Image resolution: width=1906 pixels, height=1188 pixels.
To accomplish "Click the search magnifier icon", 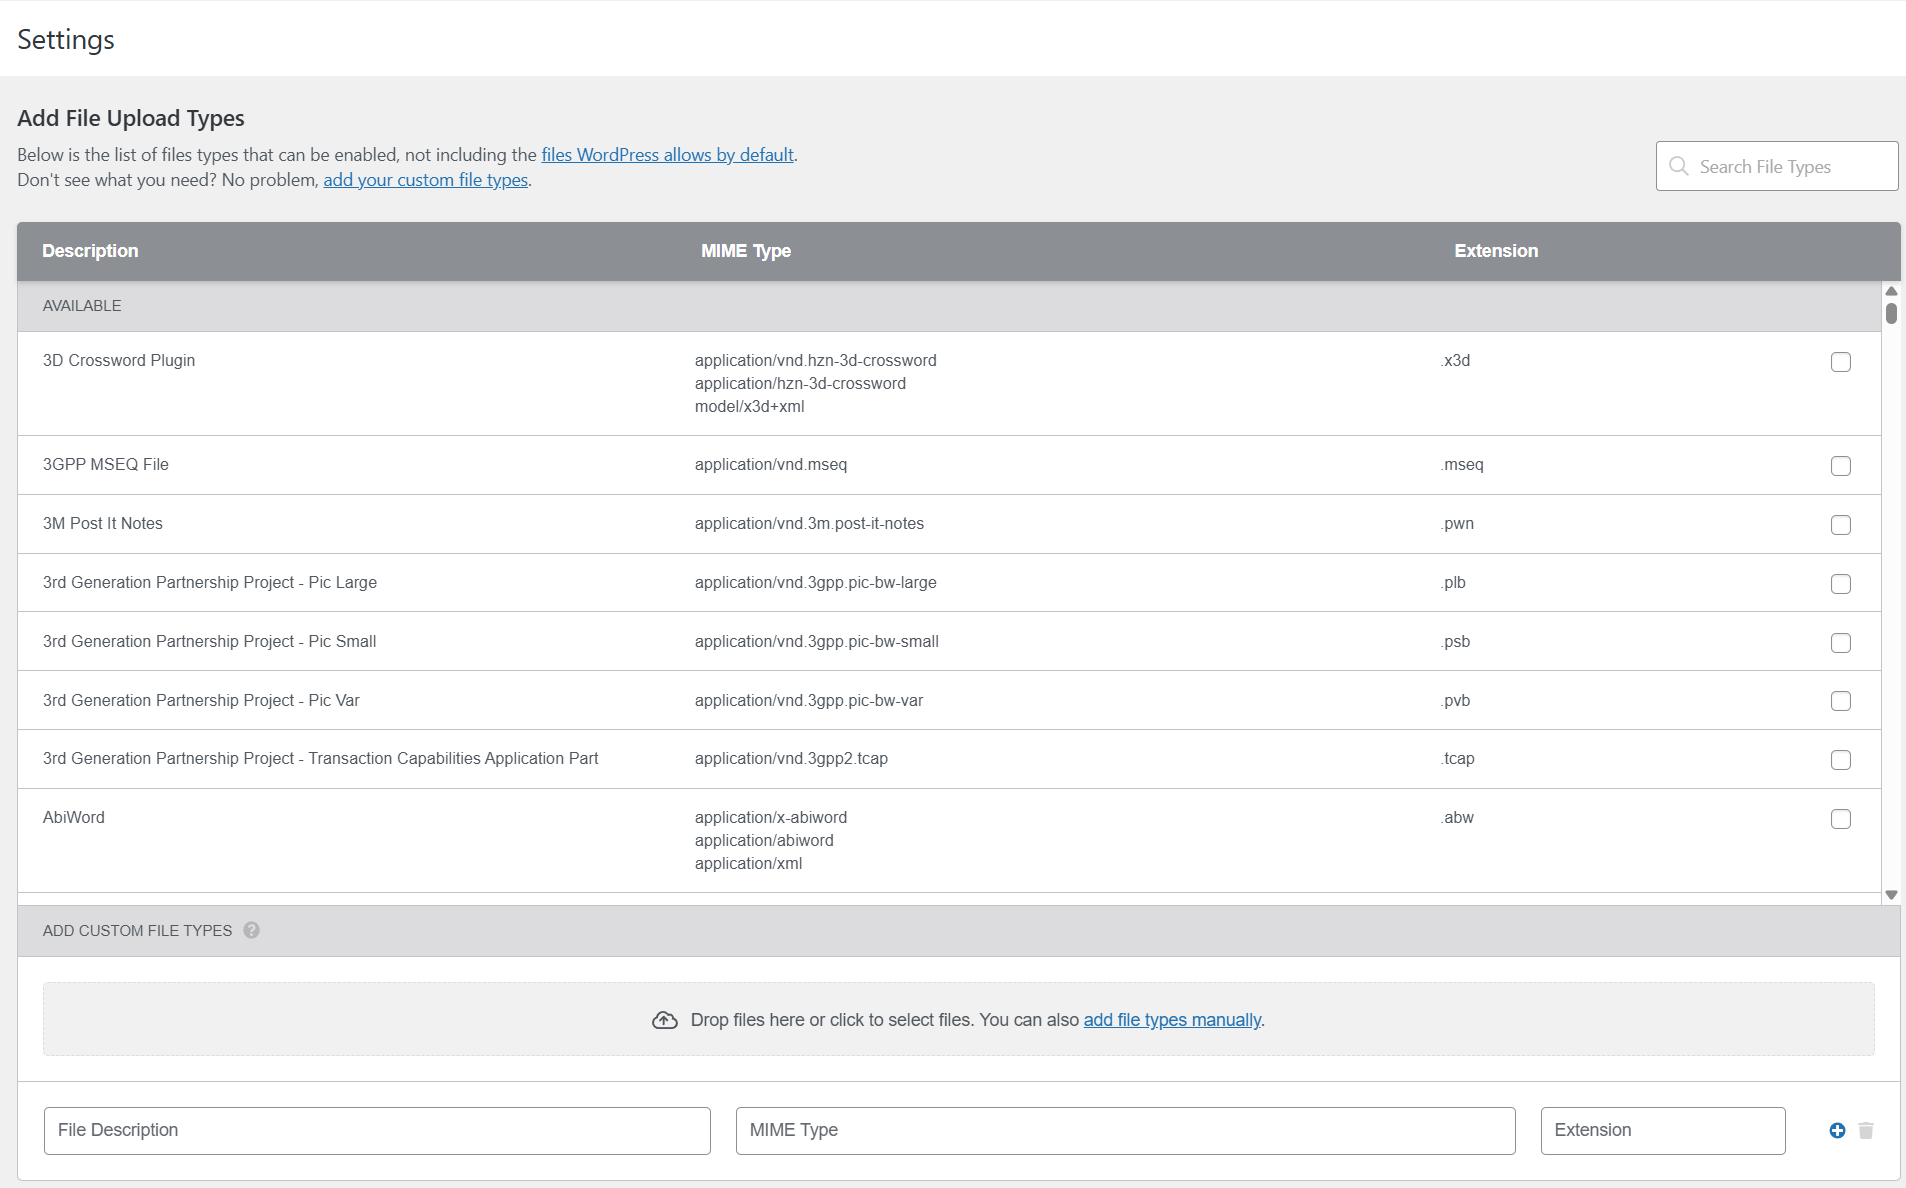I will pos(1679,166).
